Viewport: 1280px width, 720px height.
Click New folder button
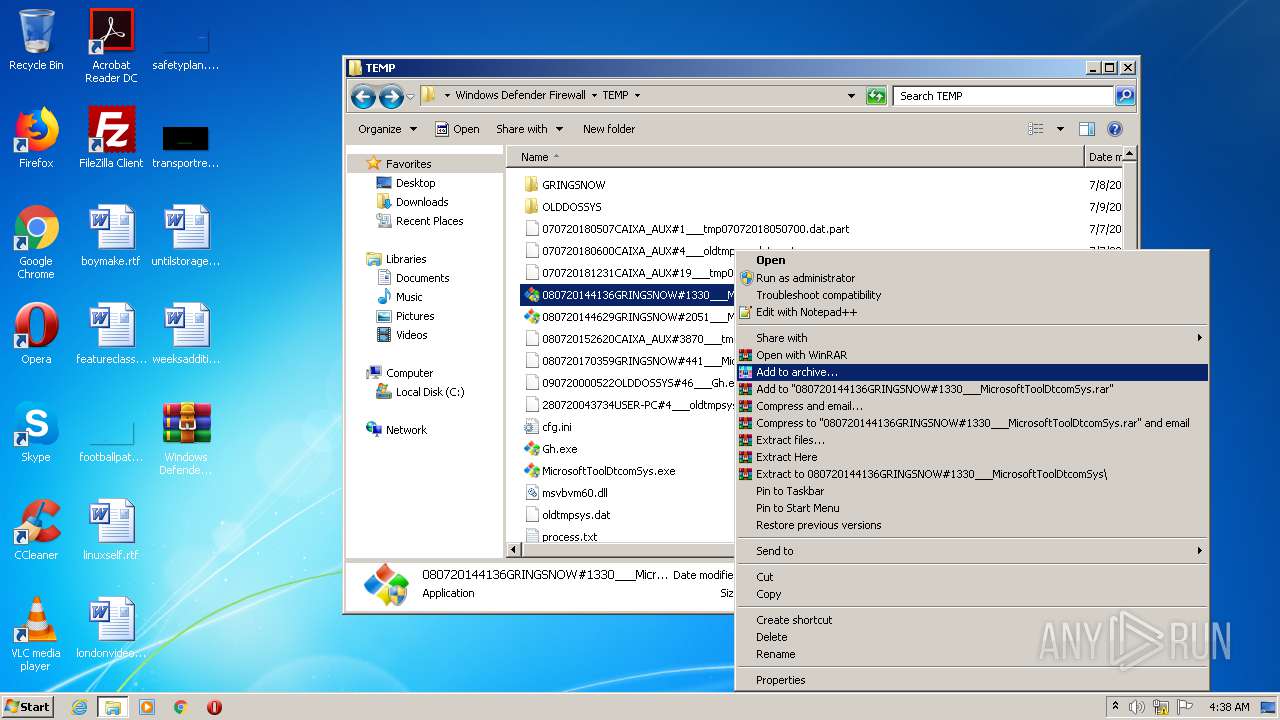click(x=609, y=129)
